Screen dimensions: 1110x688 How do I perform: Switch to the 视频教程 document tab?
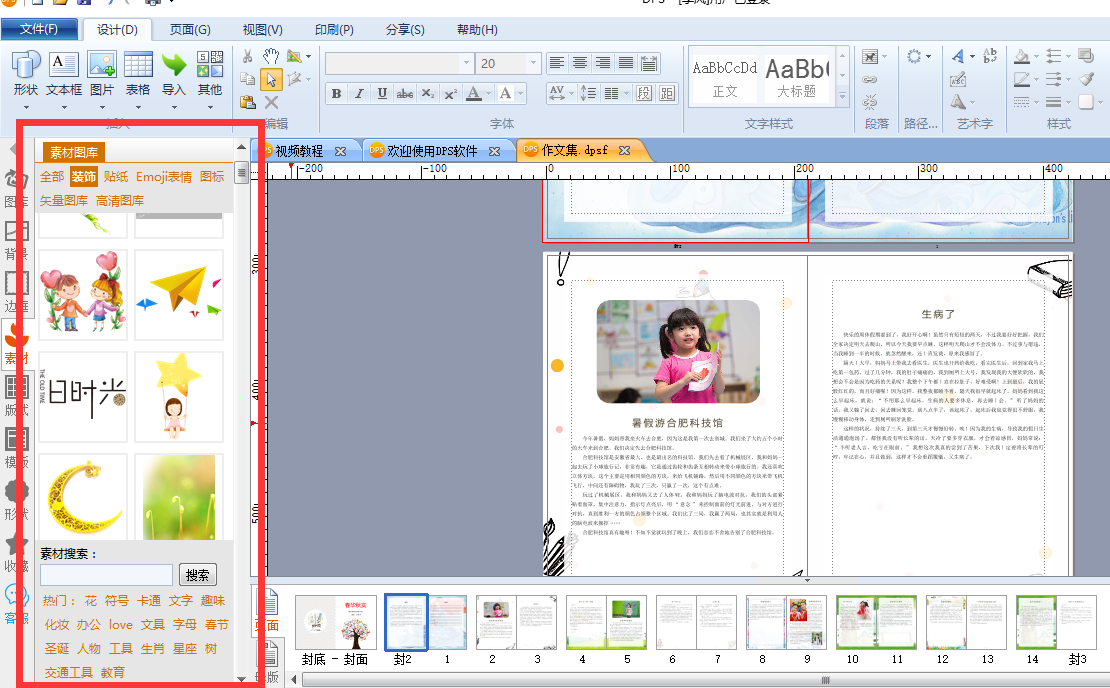[299, 151]
